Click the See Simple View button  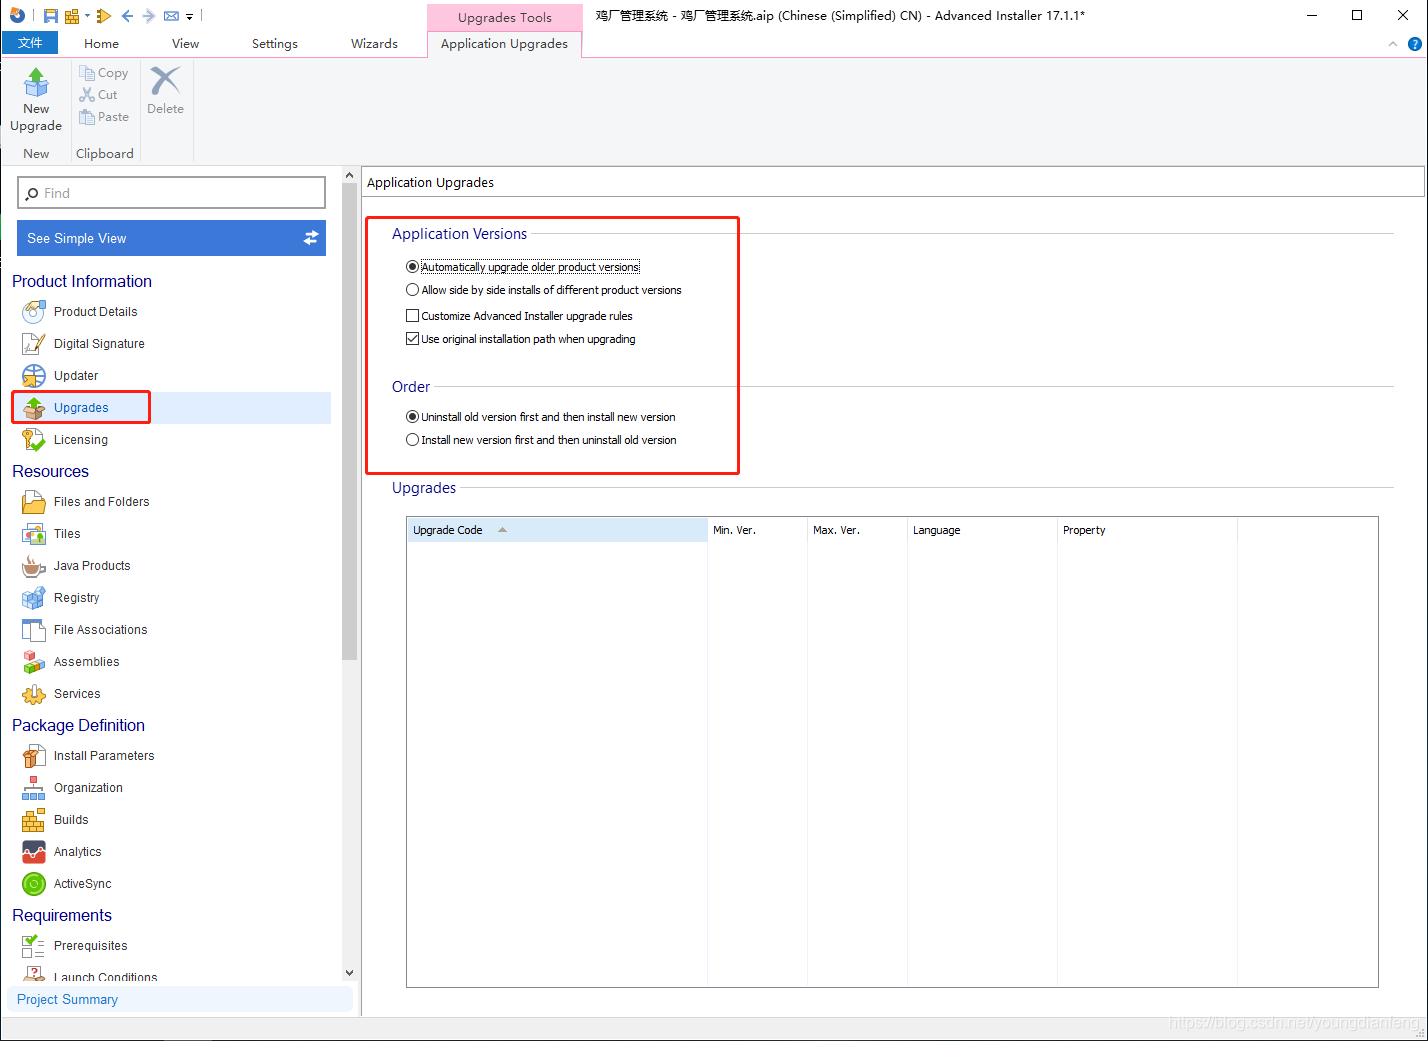[x=171, y=238]
